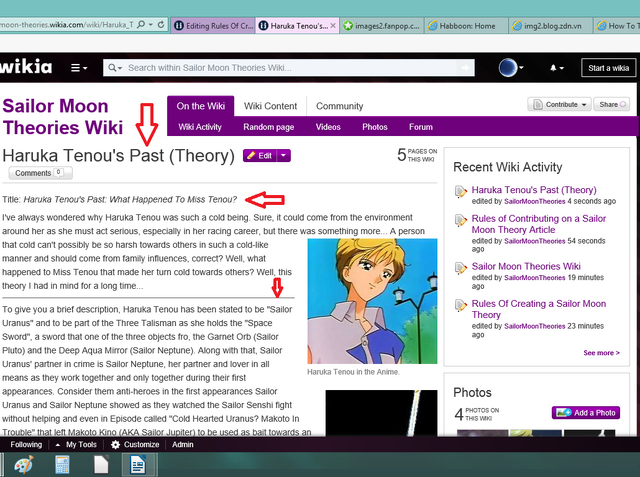Open Wiki Activity in the purple navigation bar

coord(200,127)
